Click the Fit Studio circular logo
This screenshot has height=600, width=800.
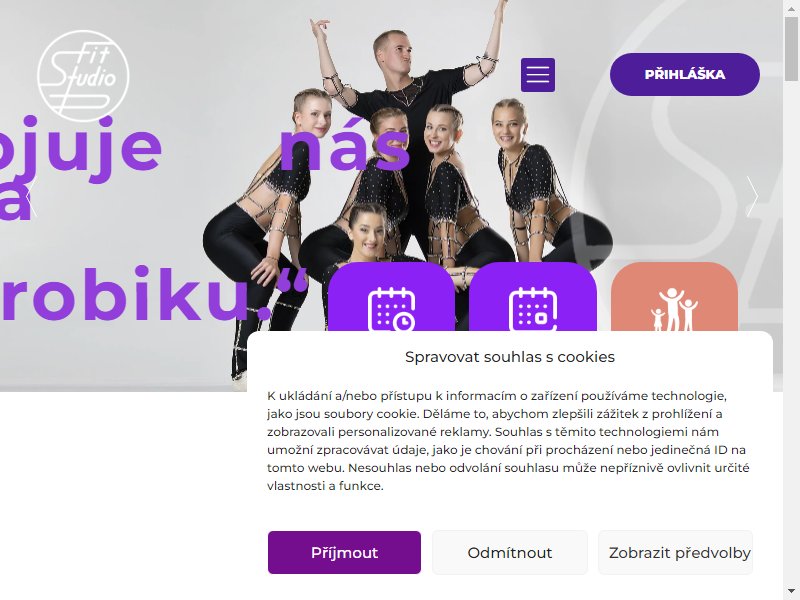tap(83, 76)
